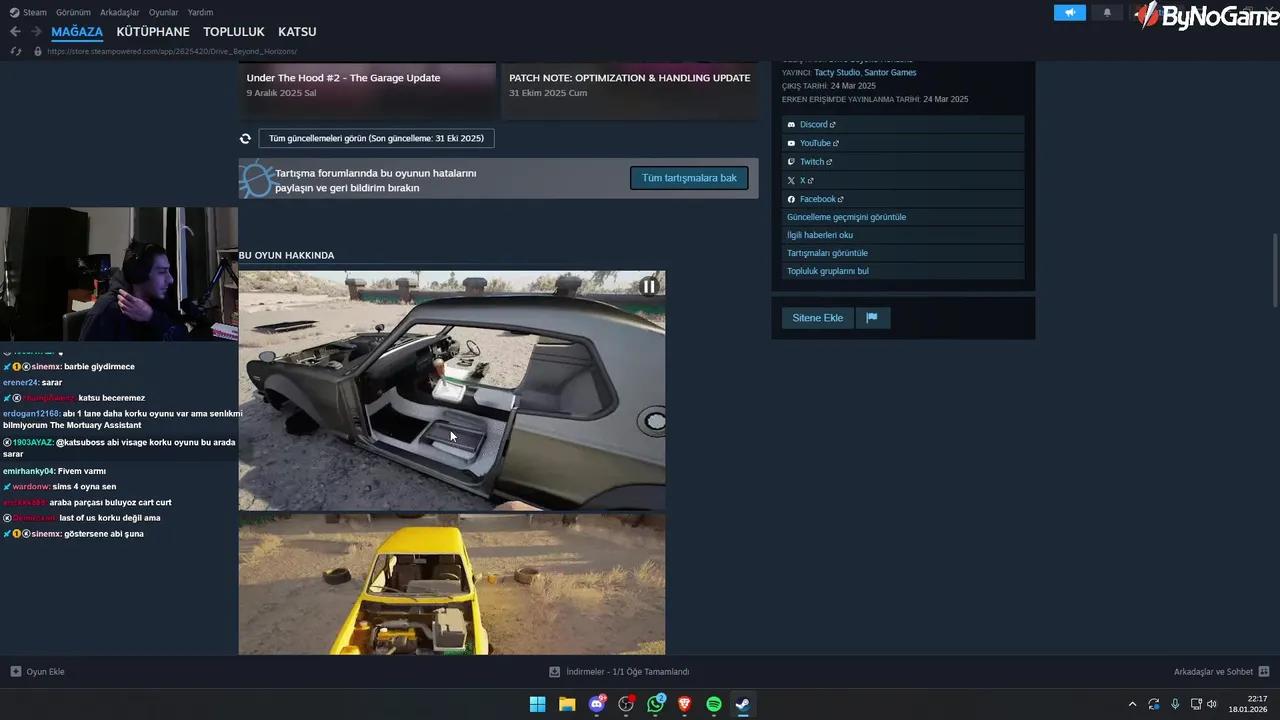1280x720 pixels.
Task: Click the Discord logo icon
Action: [x=791, y=125]
